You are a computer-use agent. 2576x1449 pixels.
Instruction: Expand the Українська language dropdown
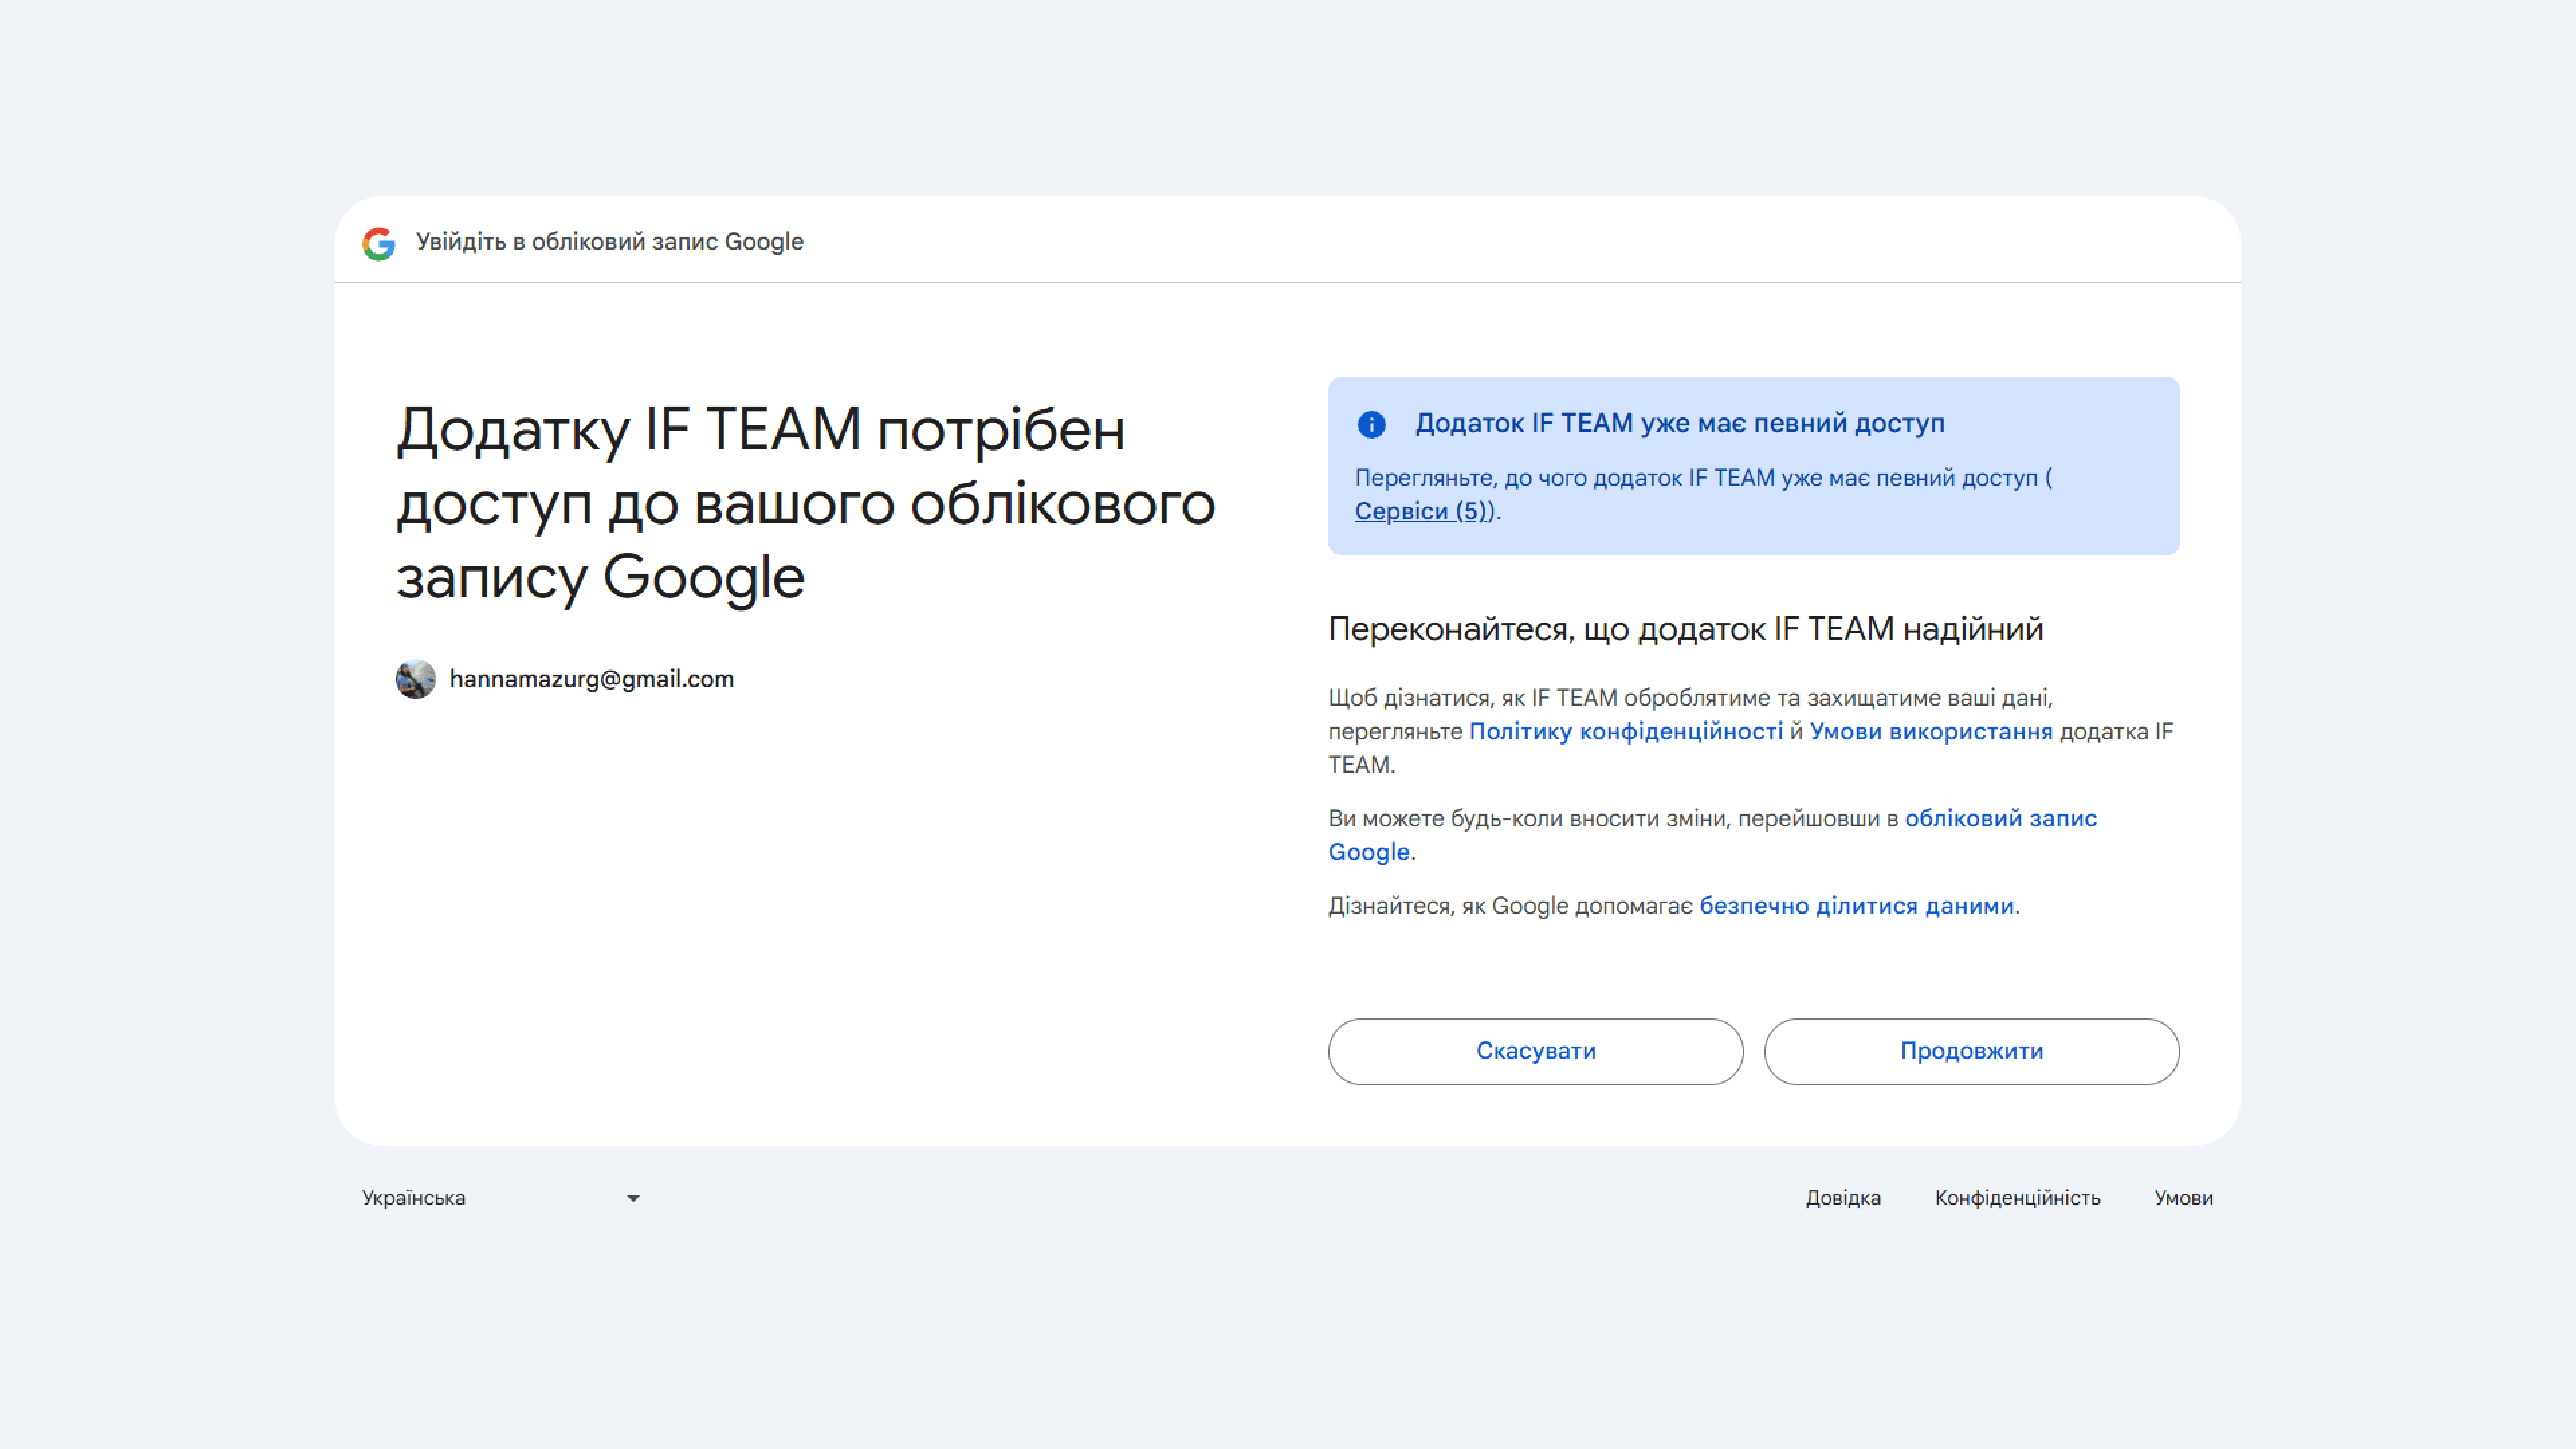click(501, 1198)
